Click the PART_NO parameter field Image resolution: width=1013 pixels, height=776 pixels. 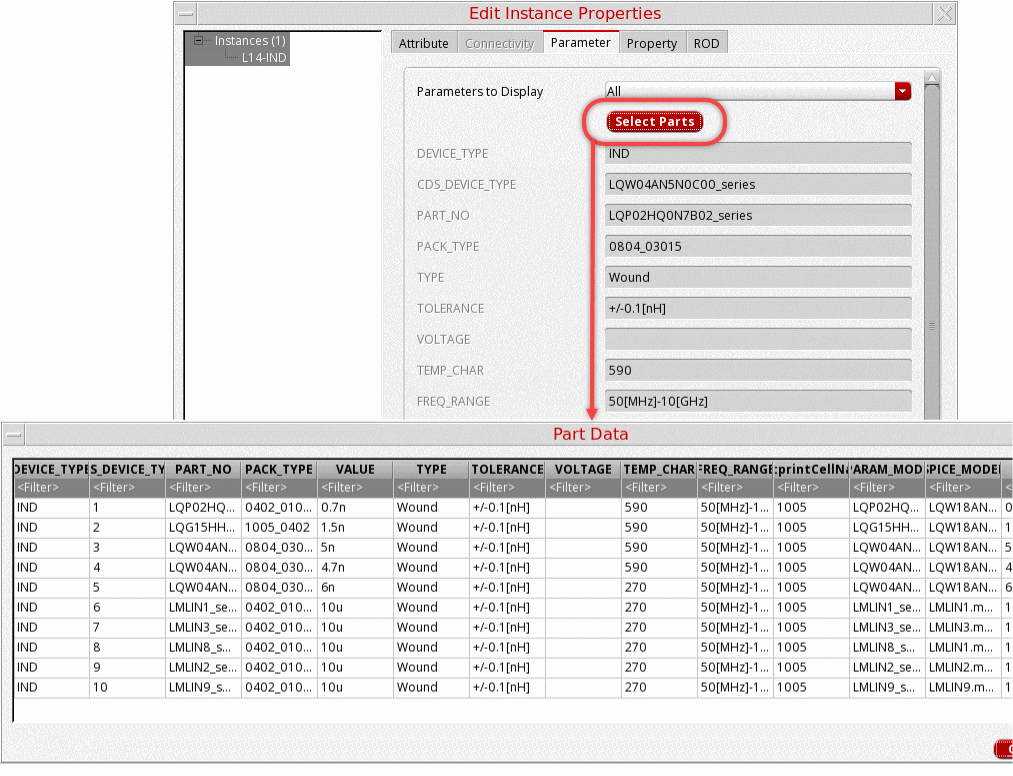(758, 215)
